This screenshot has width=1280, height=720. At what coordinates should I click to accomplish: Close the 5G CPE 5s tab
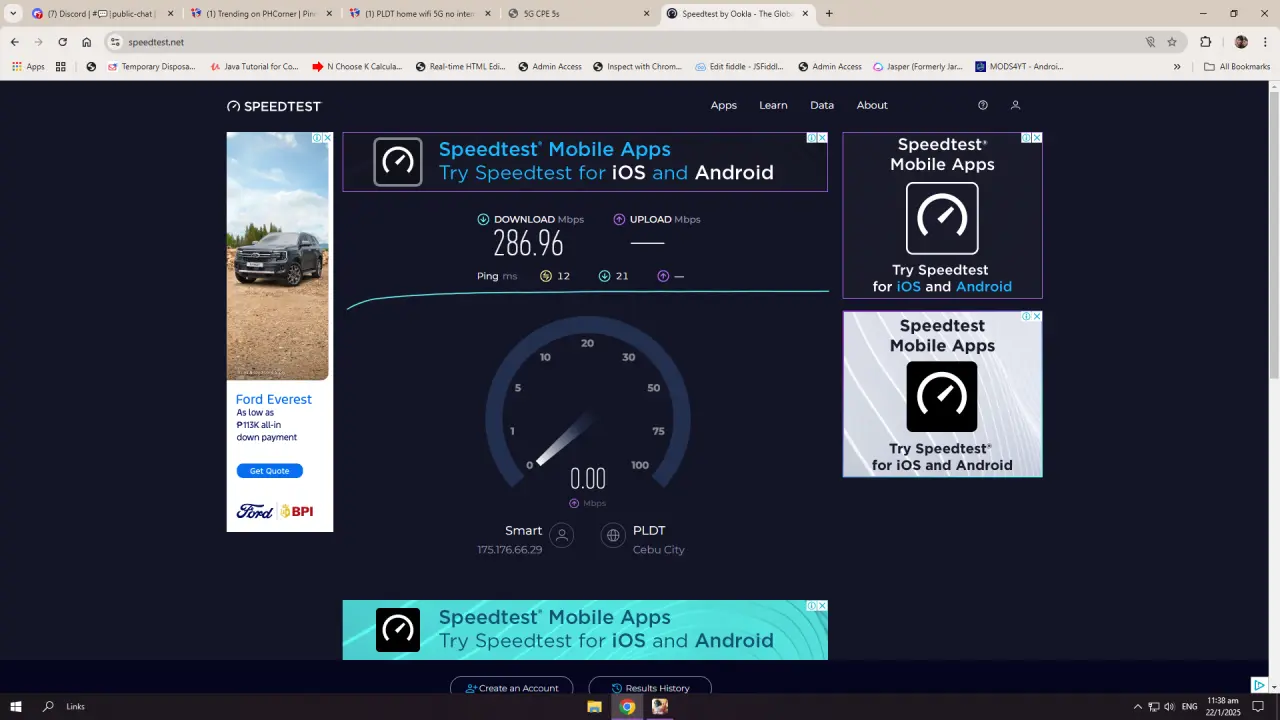point(646,14)
